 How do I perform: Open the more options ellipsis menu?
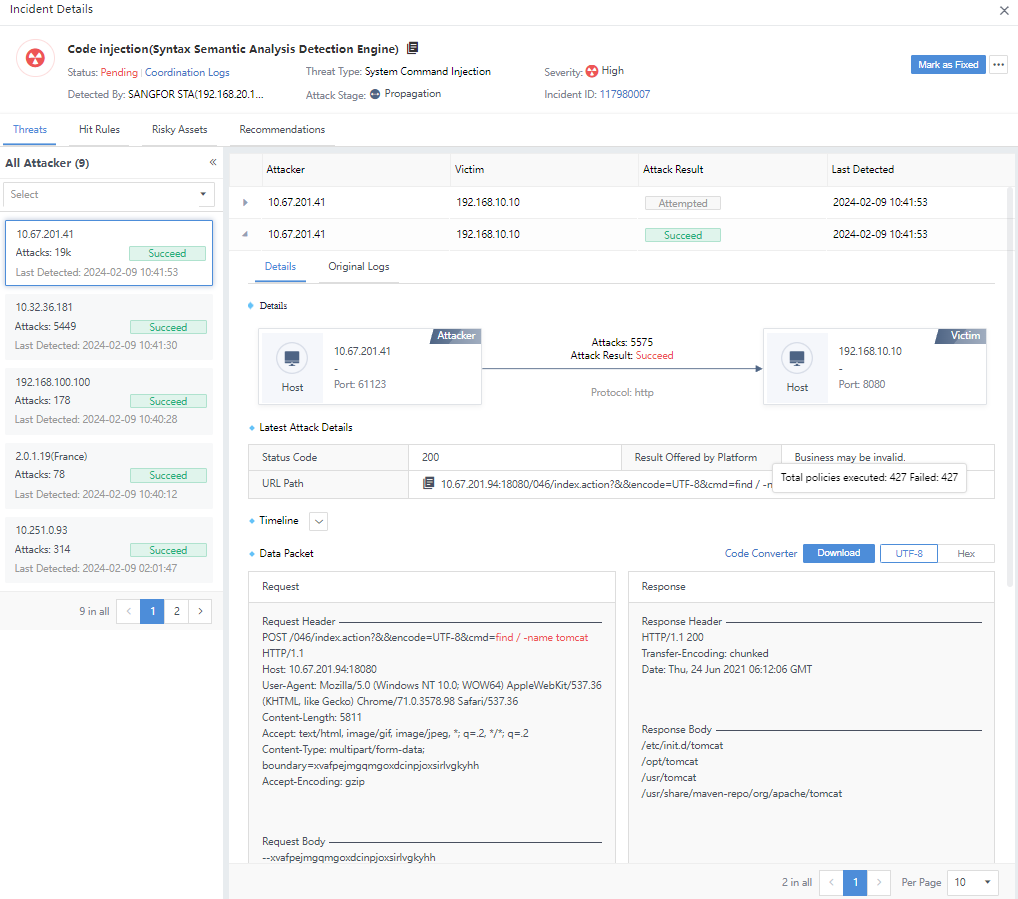998,65
